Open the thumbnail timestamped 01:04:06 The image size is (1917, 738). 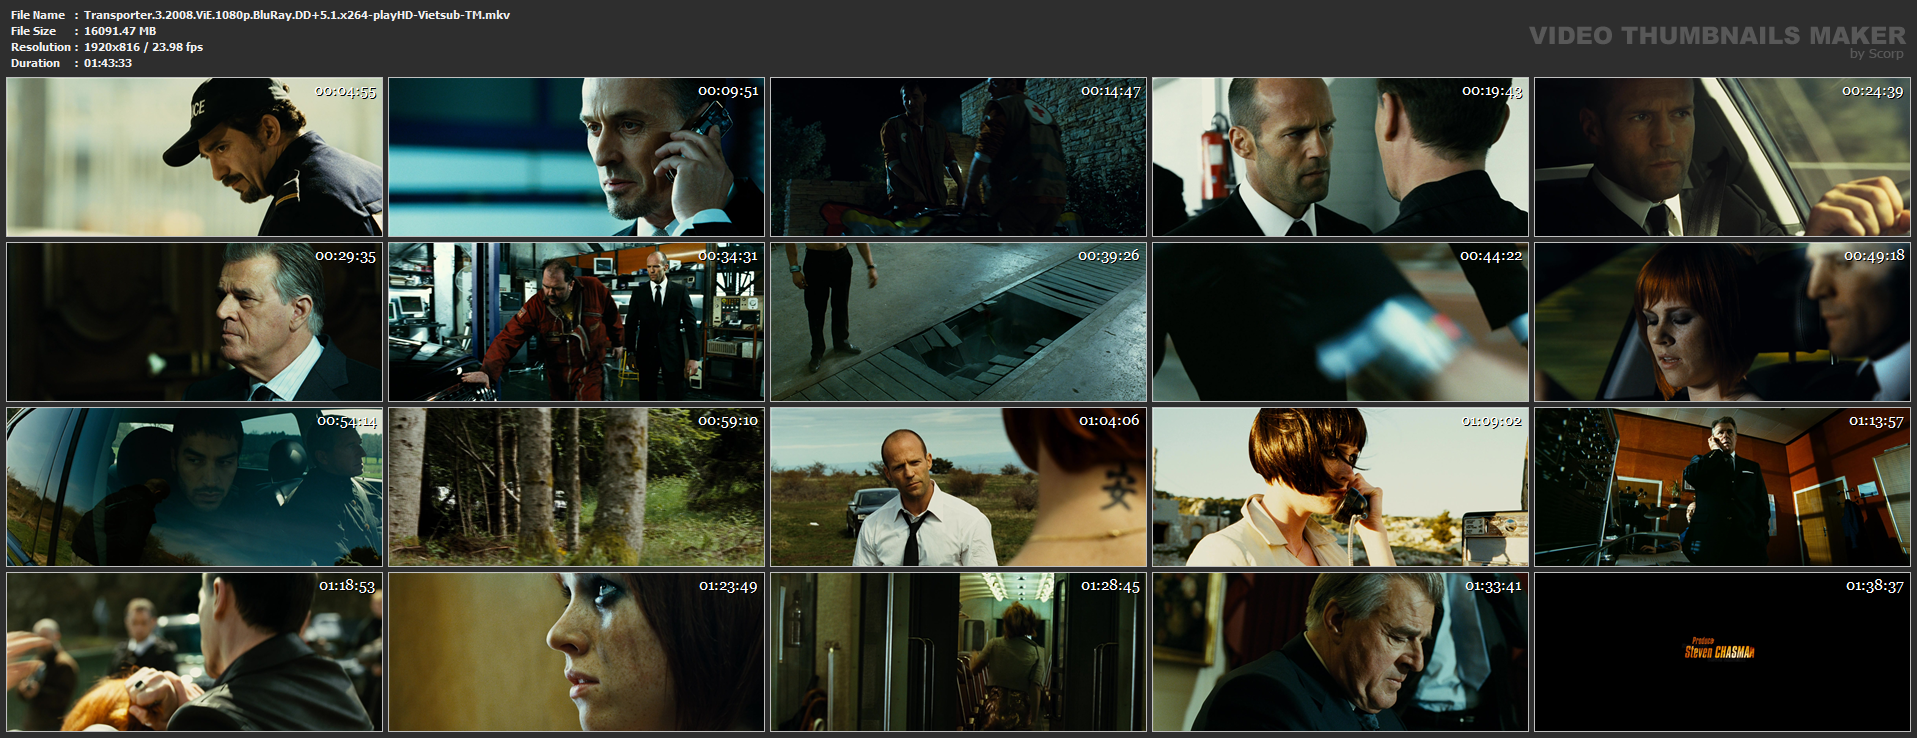click(x=958, y=487)
